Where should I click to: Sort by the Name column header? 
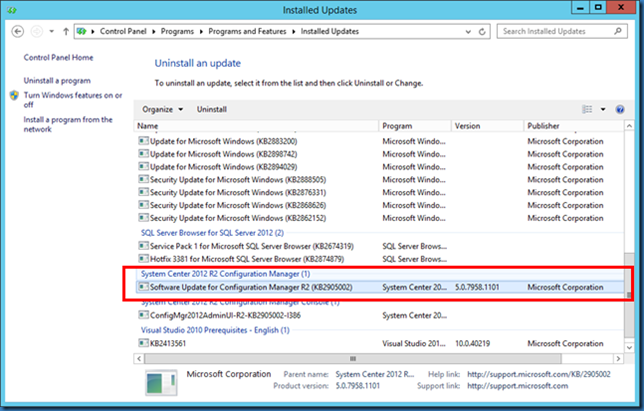pos(256,126)
